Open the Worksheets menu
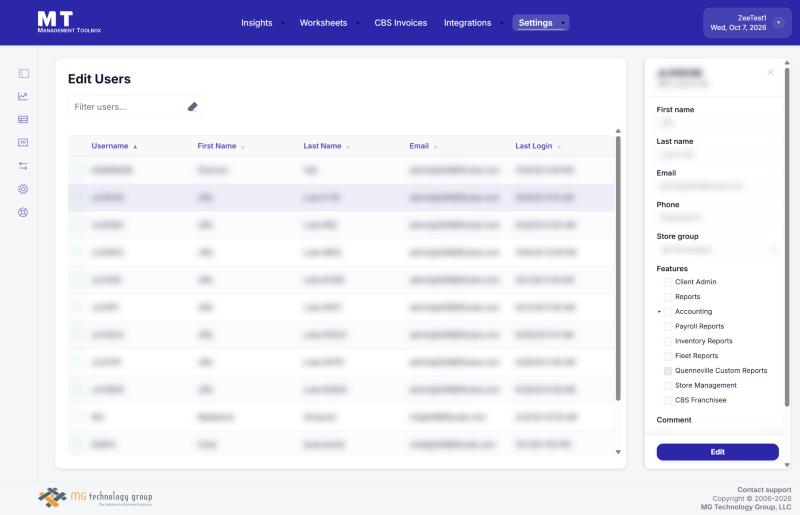Image resolution: width=800 pixels, height=515 pixels. (x=323, y=23)
